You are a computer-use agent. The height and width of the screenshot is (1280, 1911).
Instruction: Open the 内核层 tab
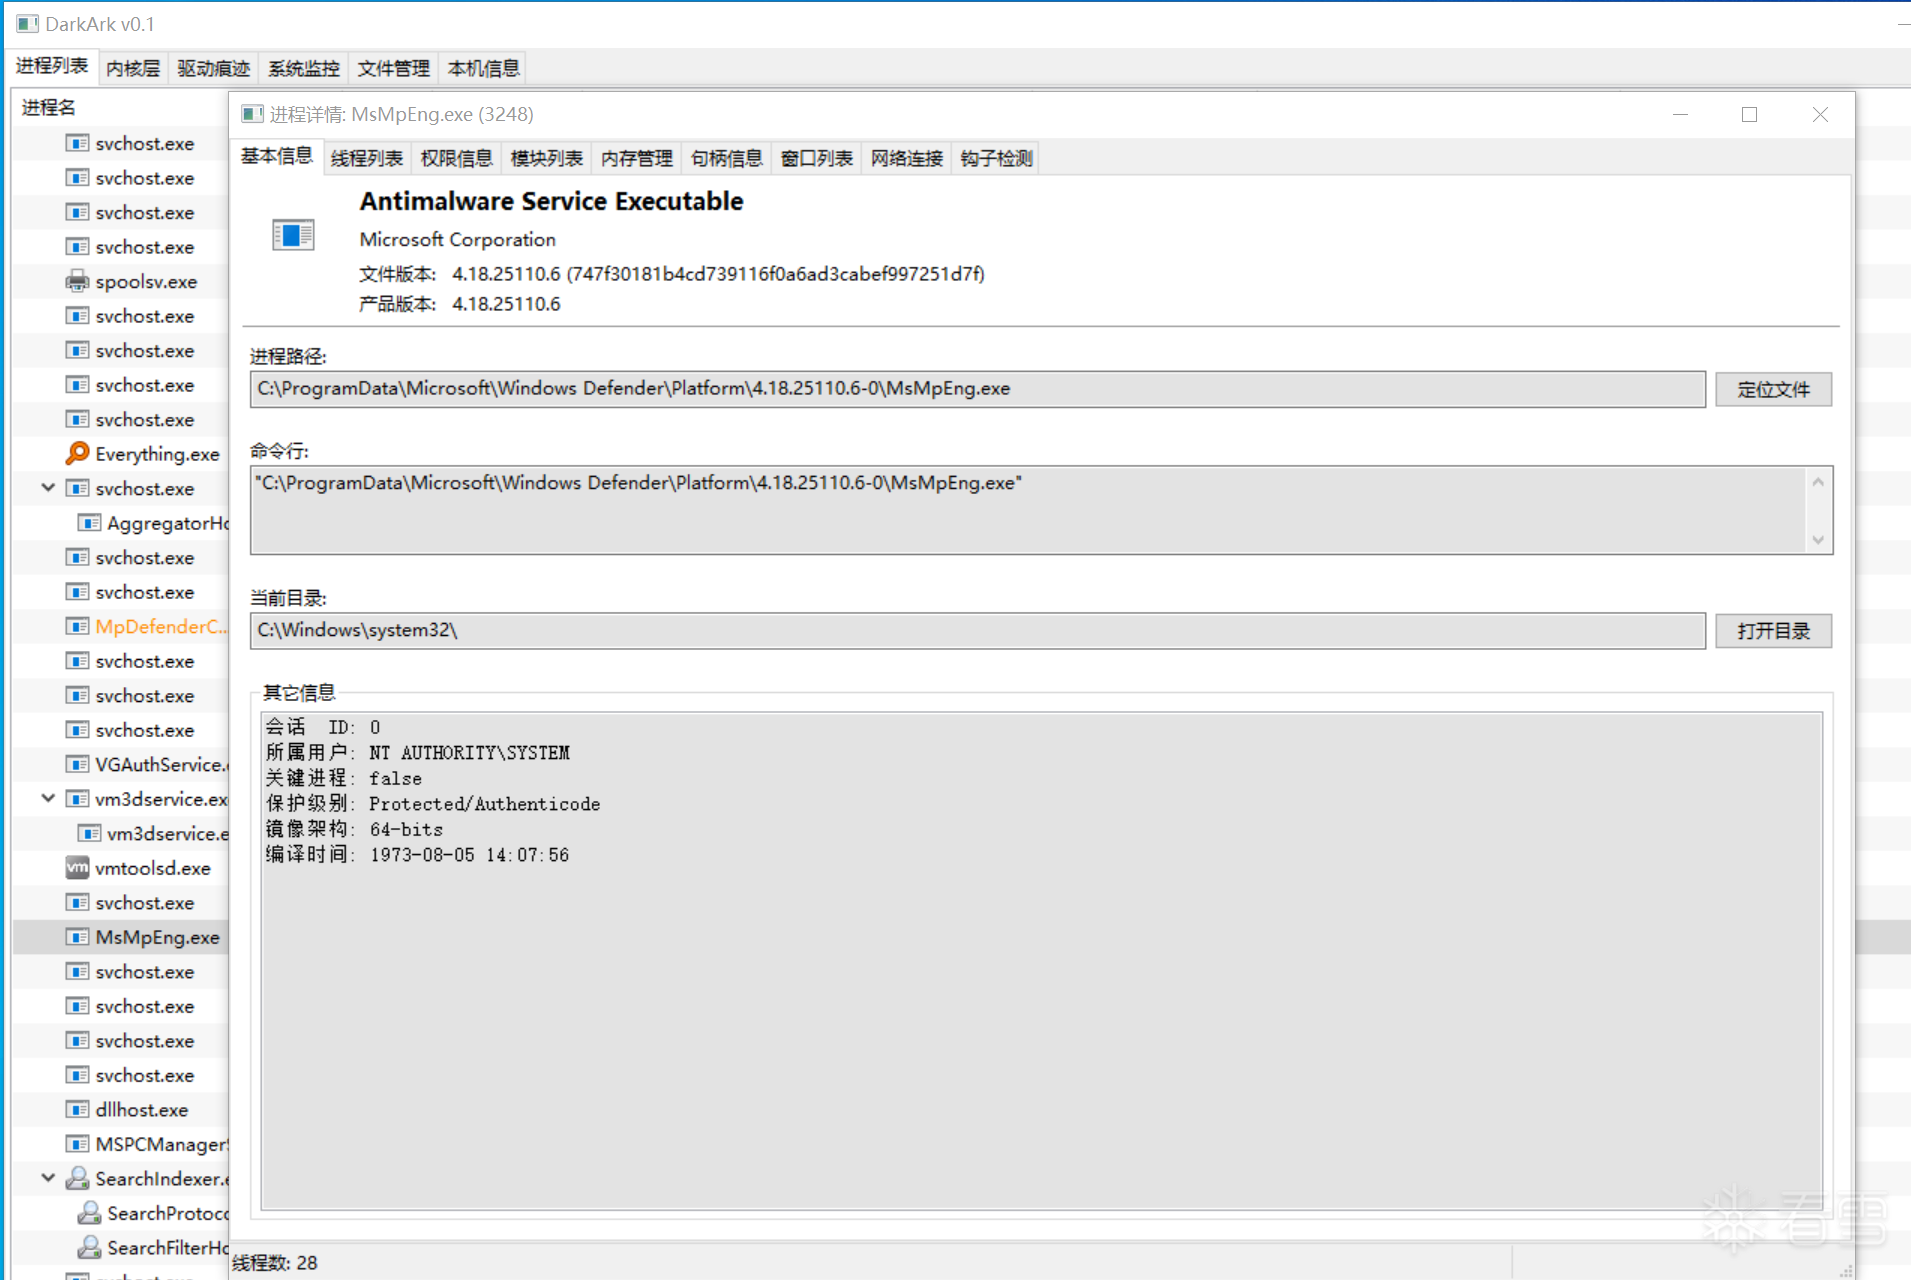133,68
